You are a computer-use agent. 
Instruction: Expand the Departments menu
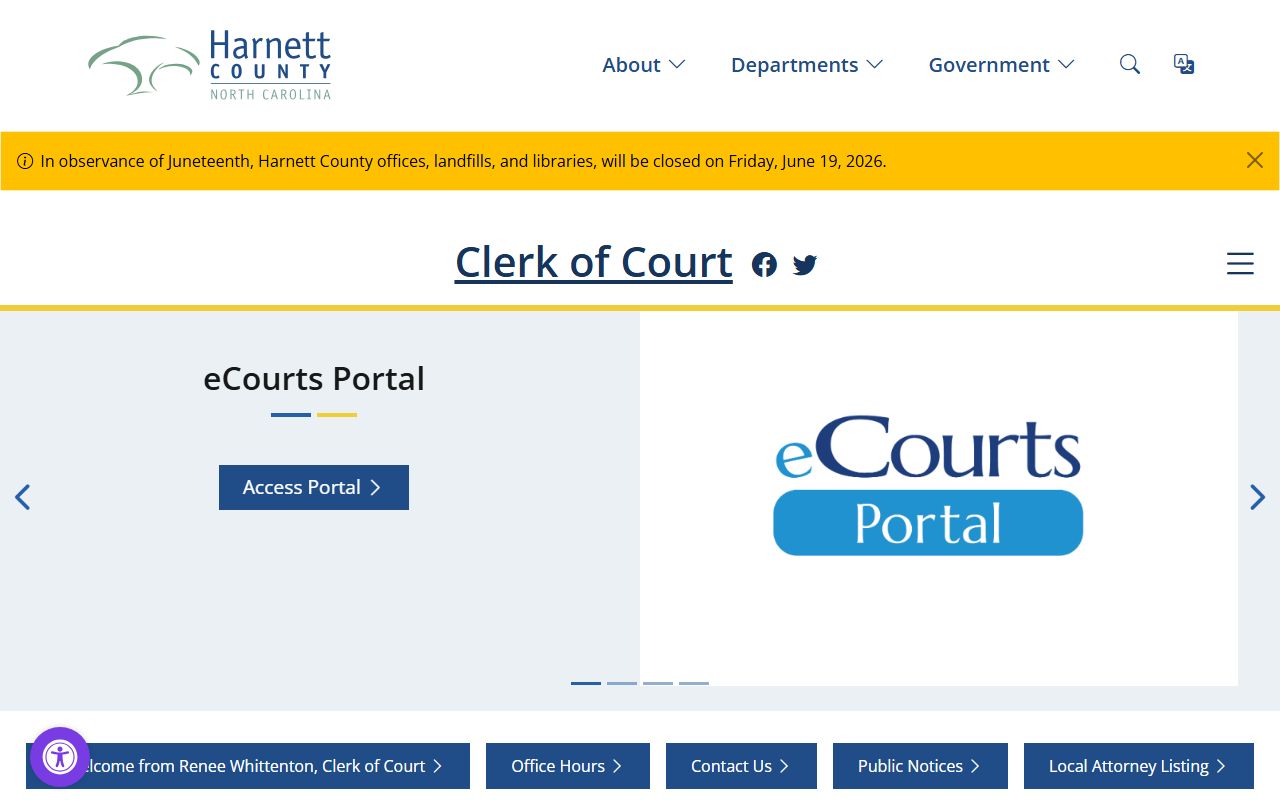[x=807, y=65]
